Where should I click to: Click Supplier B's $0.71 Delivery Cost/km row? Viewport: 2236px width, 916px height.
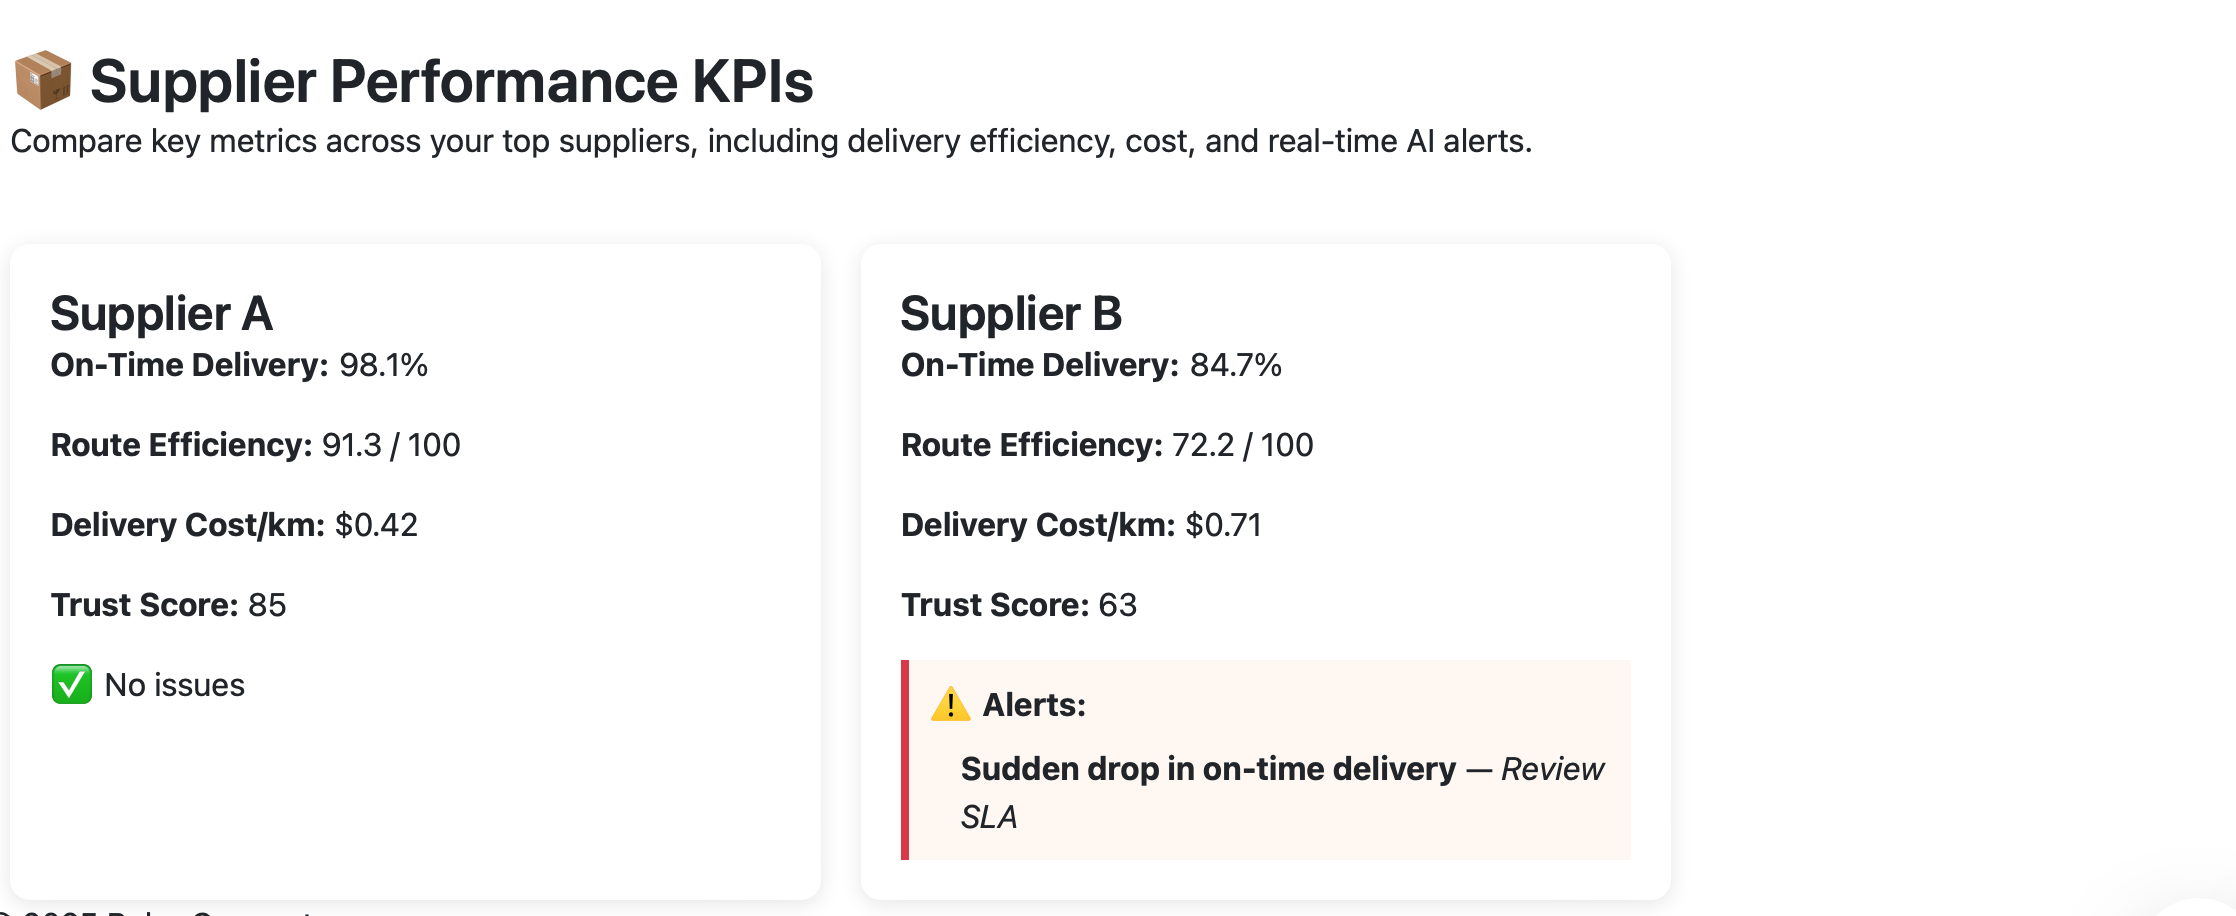[1081, 525]
